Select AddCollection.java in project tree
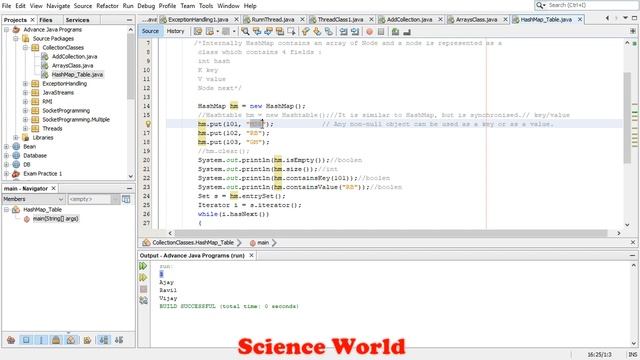640x360 pixels. tap(74, 57)
